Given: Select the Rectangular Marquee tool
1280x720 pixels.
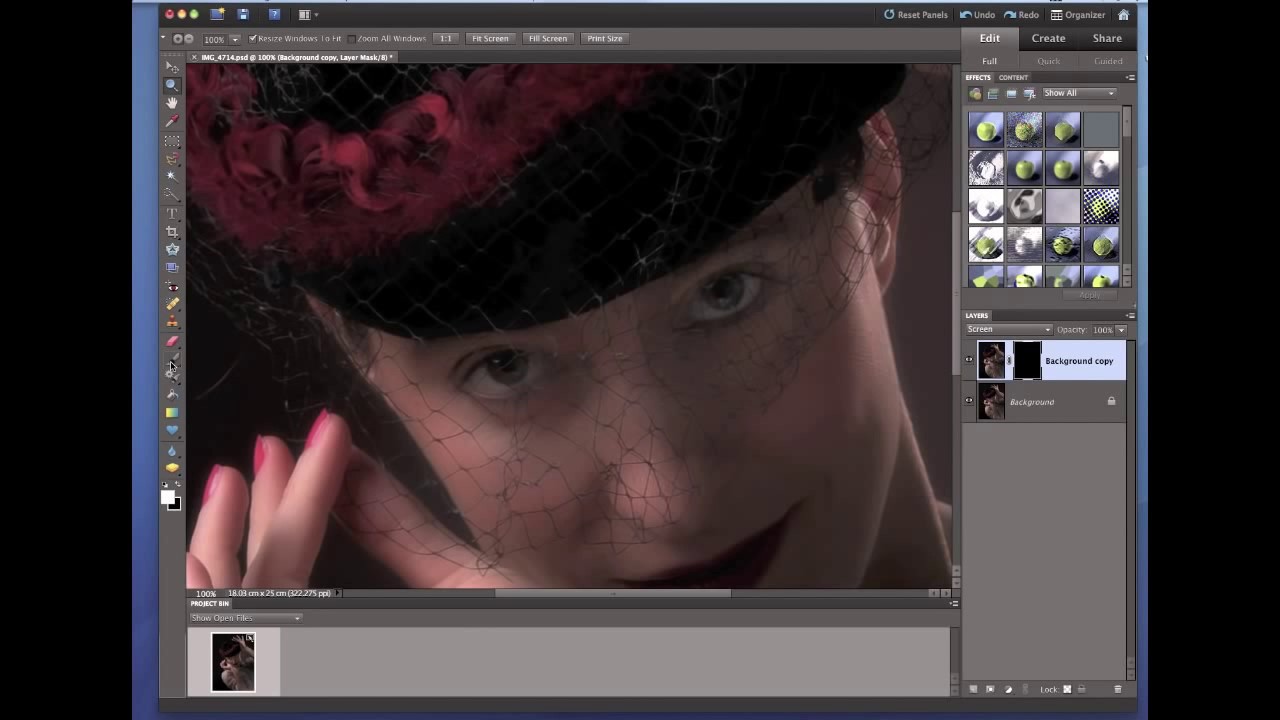Looking at the screenshot, I should [x=172, y=141].
